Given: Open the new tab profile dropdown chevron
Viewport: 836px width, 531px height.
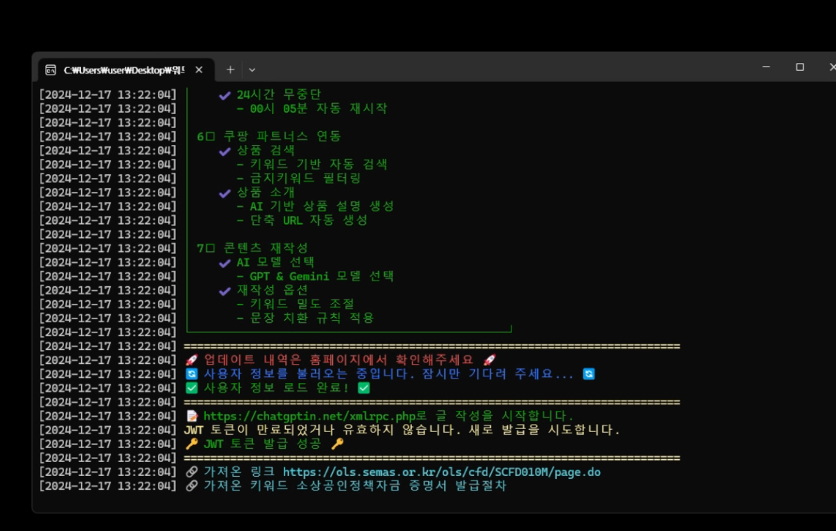Looking at the screenshot, I should [252, 70].
